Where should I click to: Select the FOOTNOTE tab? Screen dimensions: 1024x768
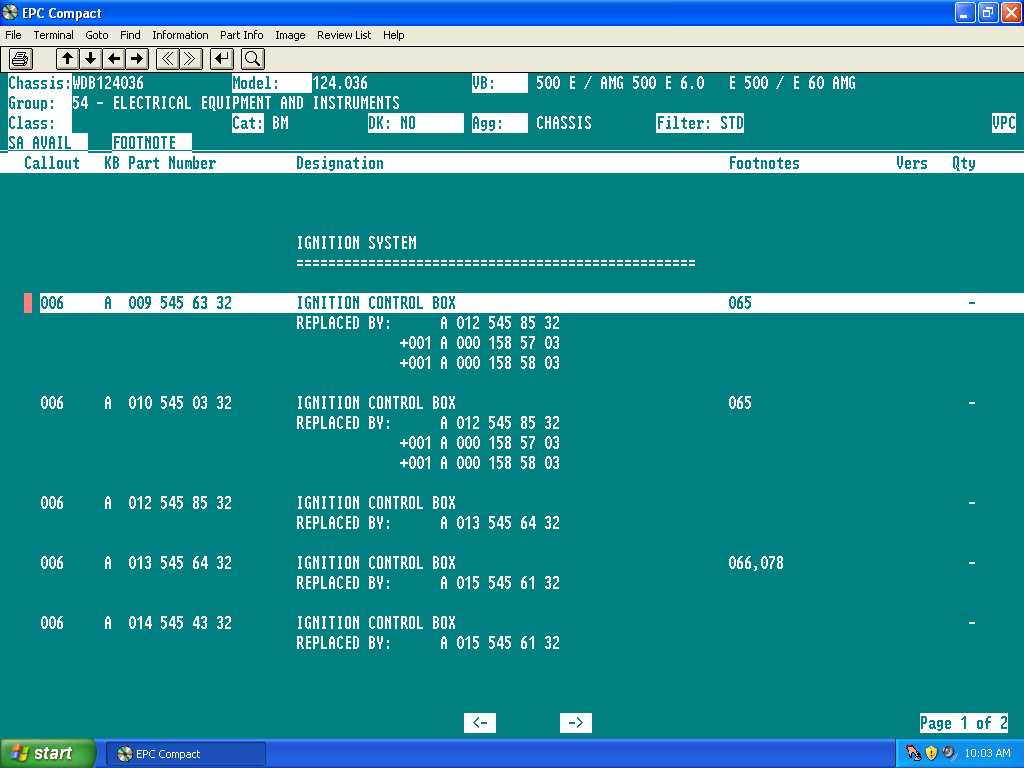point(144,143)
